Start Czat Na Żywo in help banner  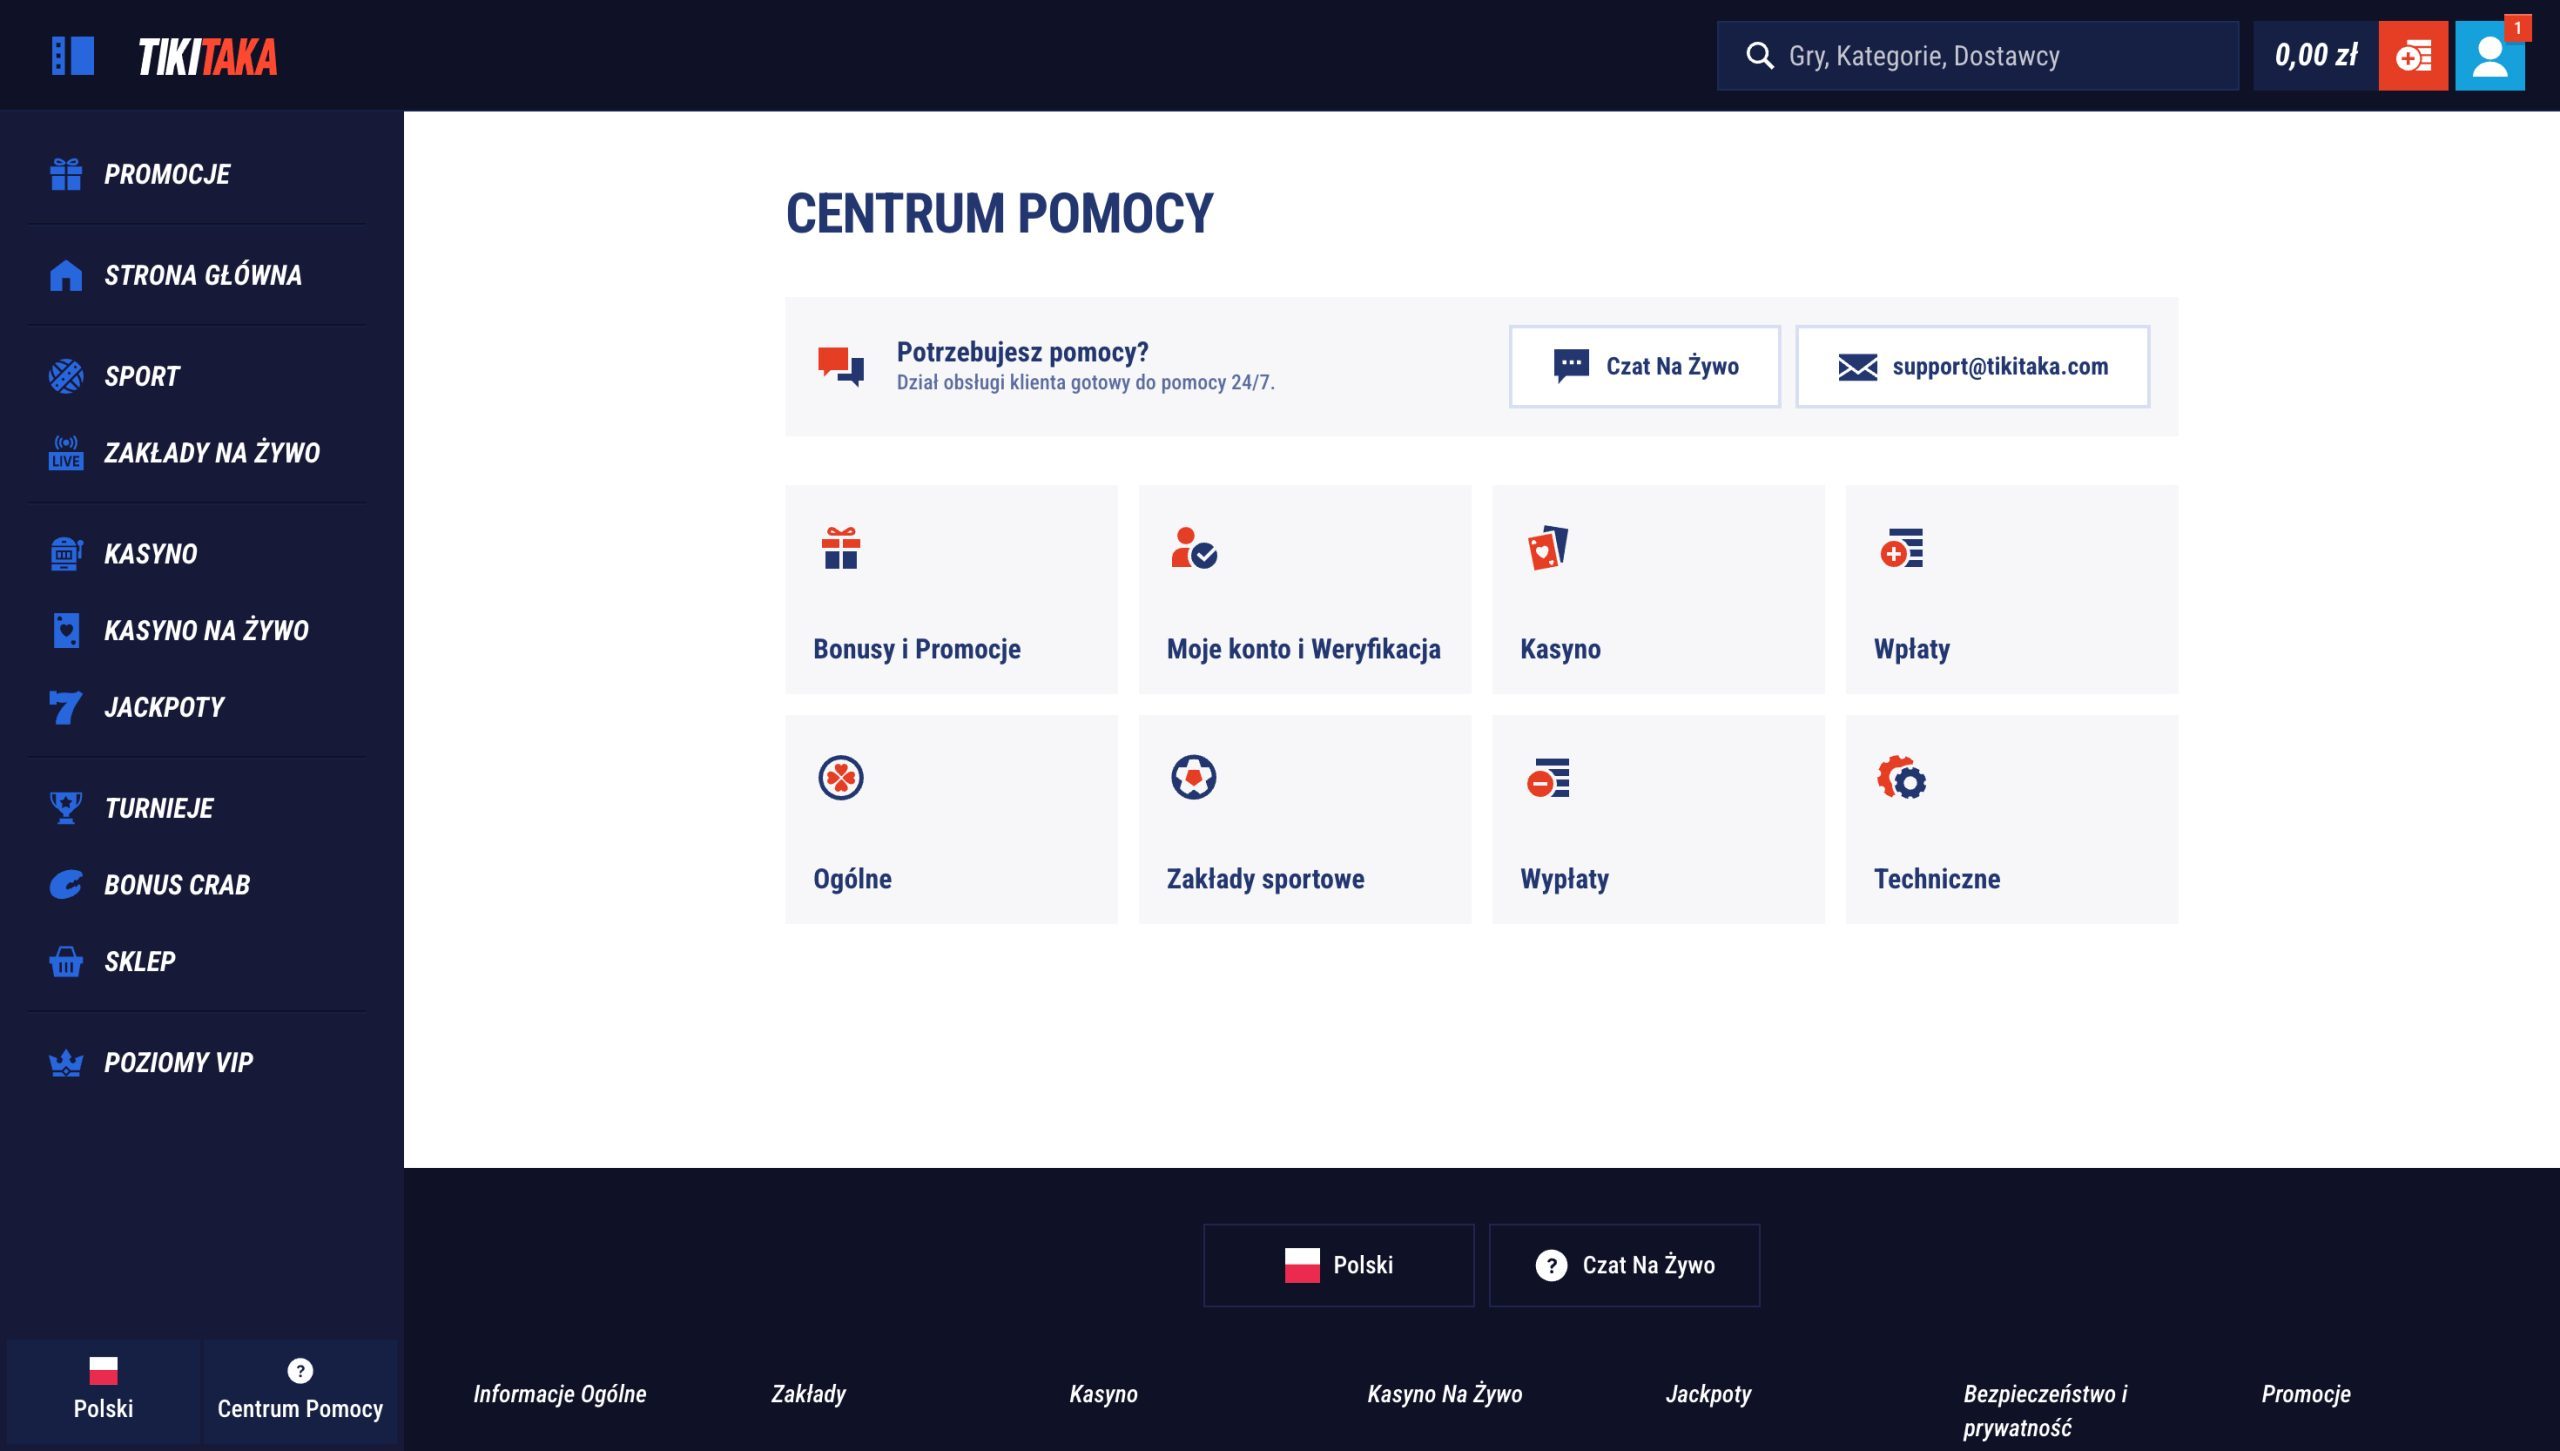tap(1645, 366)
